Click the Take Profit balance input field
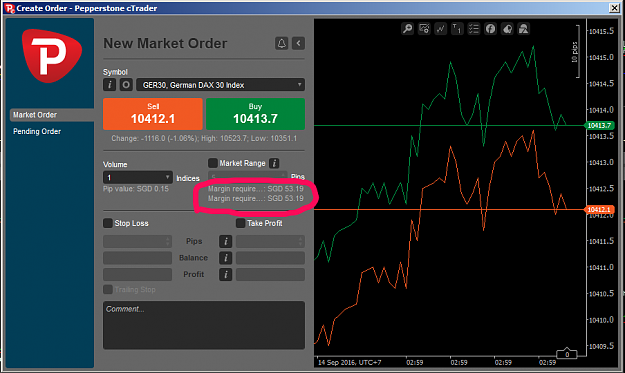Image resolution: width=625 pixels, height=373 pixels. click(270, 258)
